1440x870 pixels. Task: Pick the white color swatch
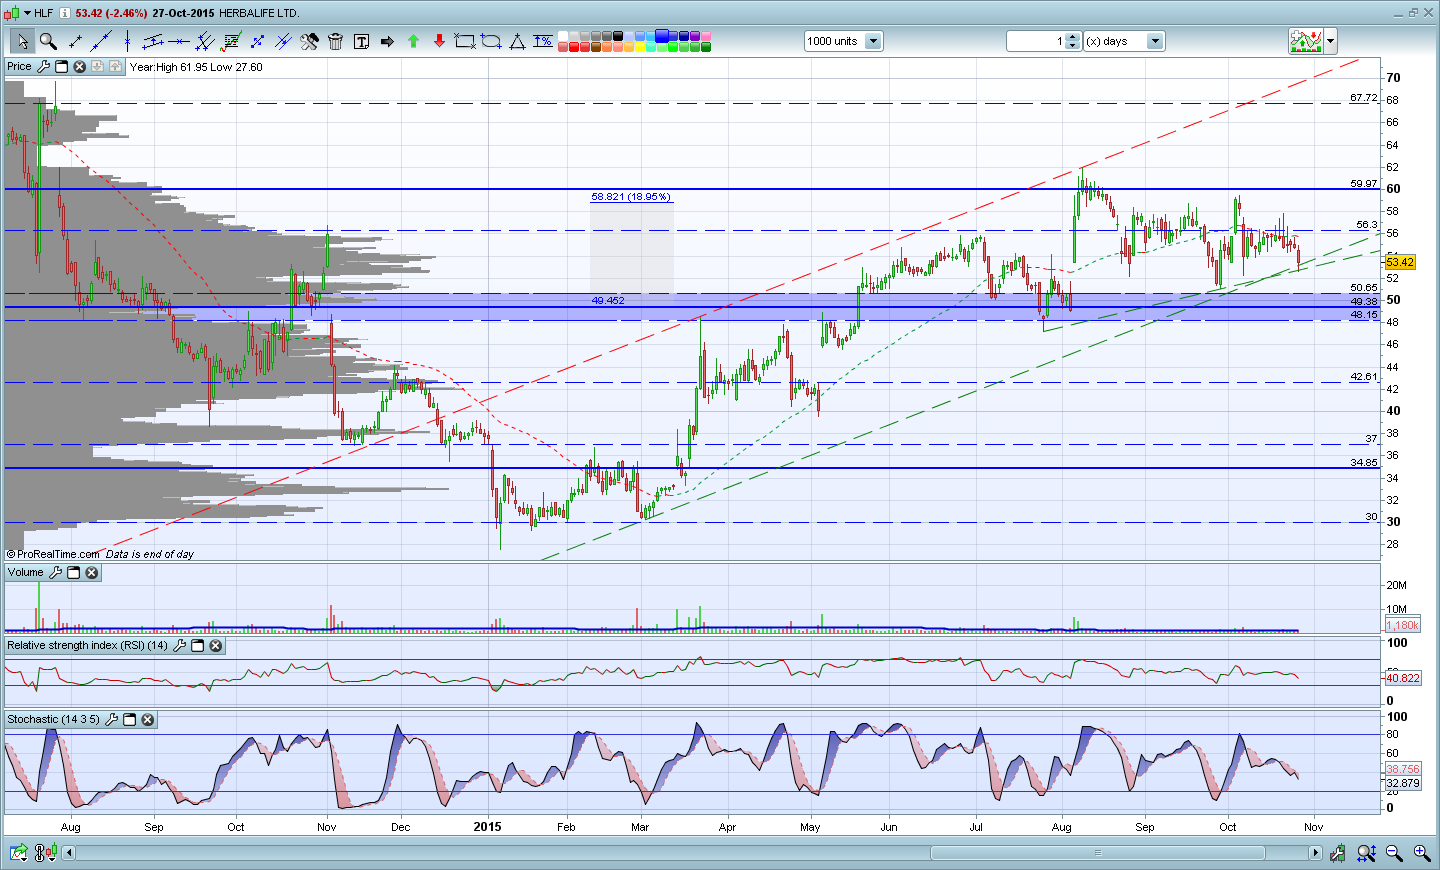(563, 36)
